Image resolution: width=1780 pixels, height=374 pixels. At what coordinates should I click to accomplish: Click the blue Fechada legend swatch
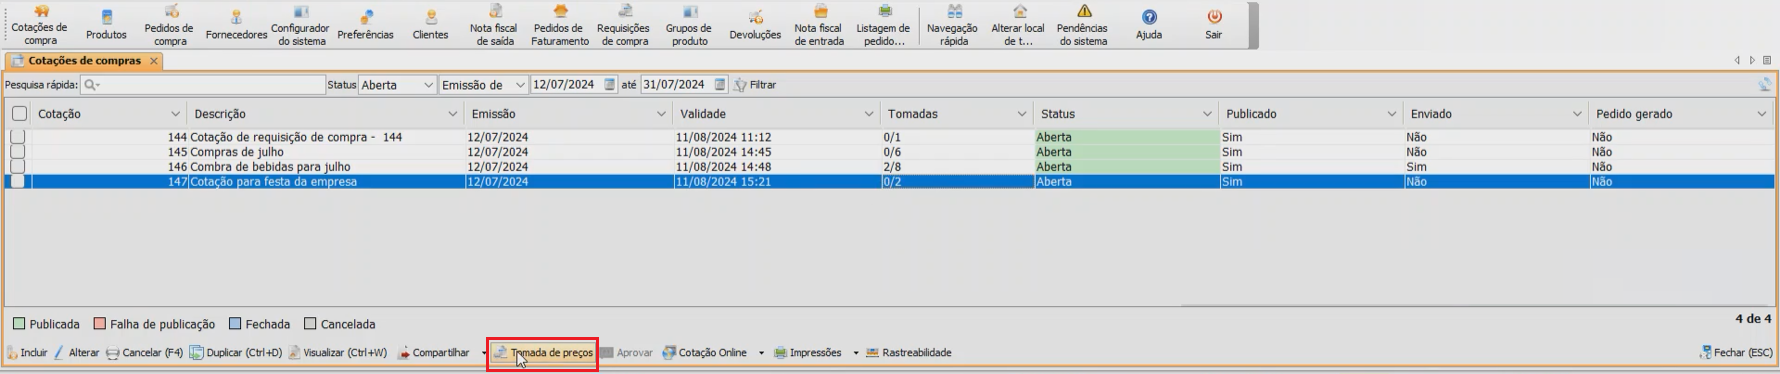pyautogui.click(x=235, y=324)
